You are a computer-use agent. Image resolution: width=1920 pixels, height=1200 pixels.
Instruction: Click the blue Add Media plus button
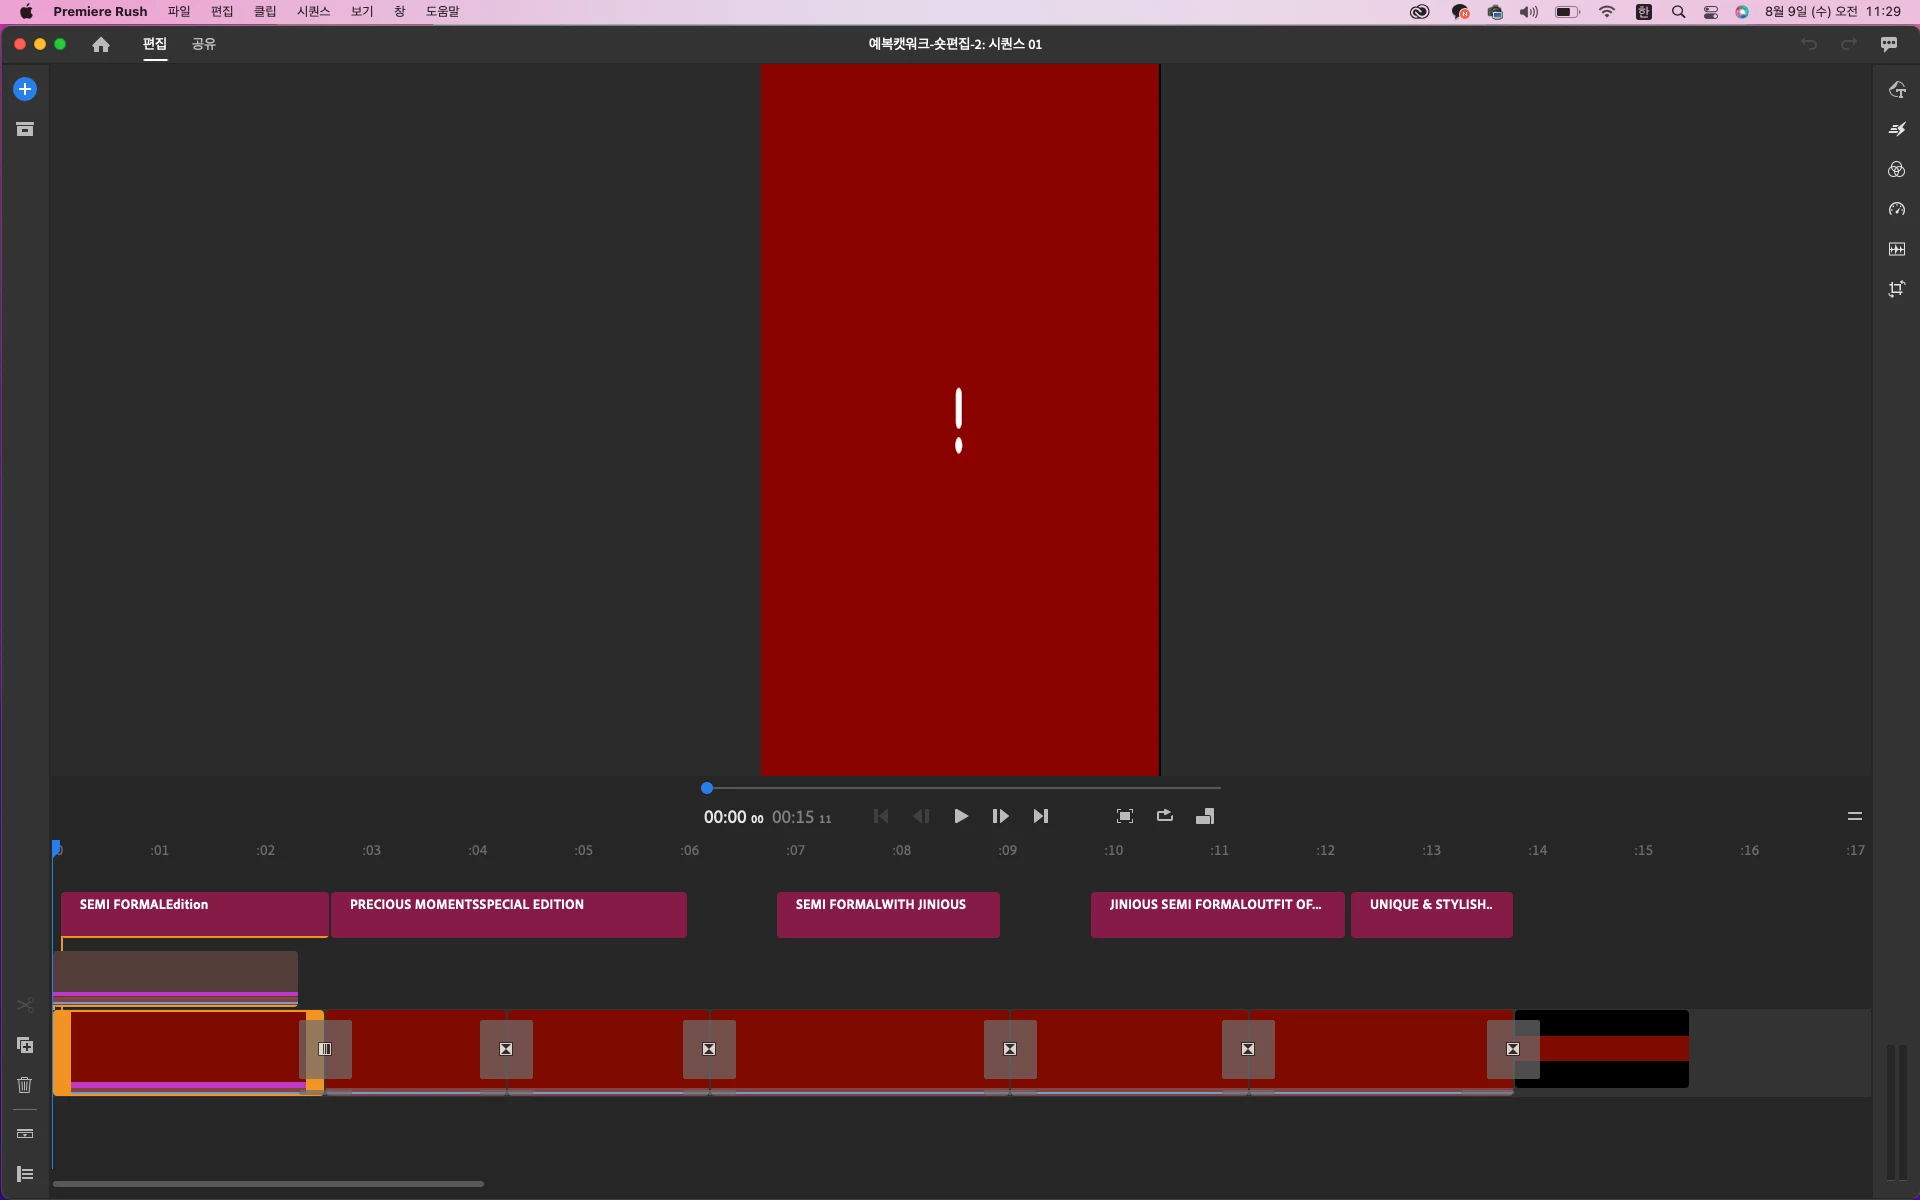(x=25, y=89)
